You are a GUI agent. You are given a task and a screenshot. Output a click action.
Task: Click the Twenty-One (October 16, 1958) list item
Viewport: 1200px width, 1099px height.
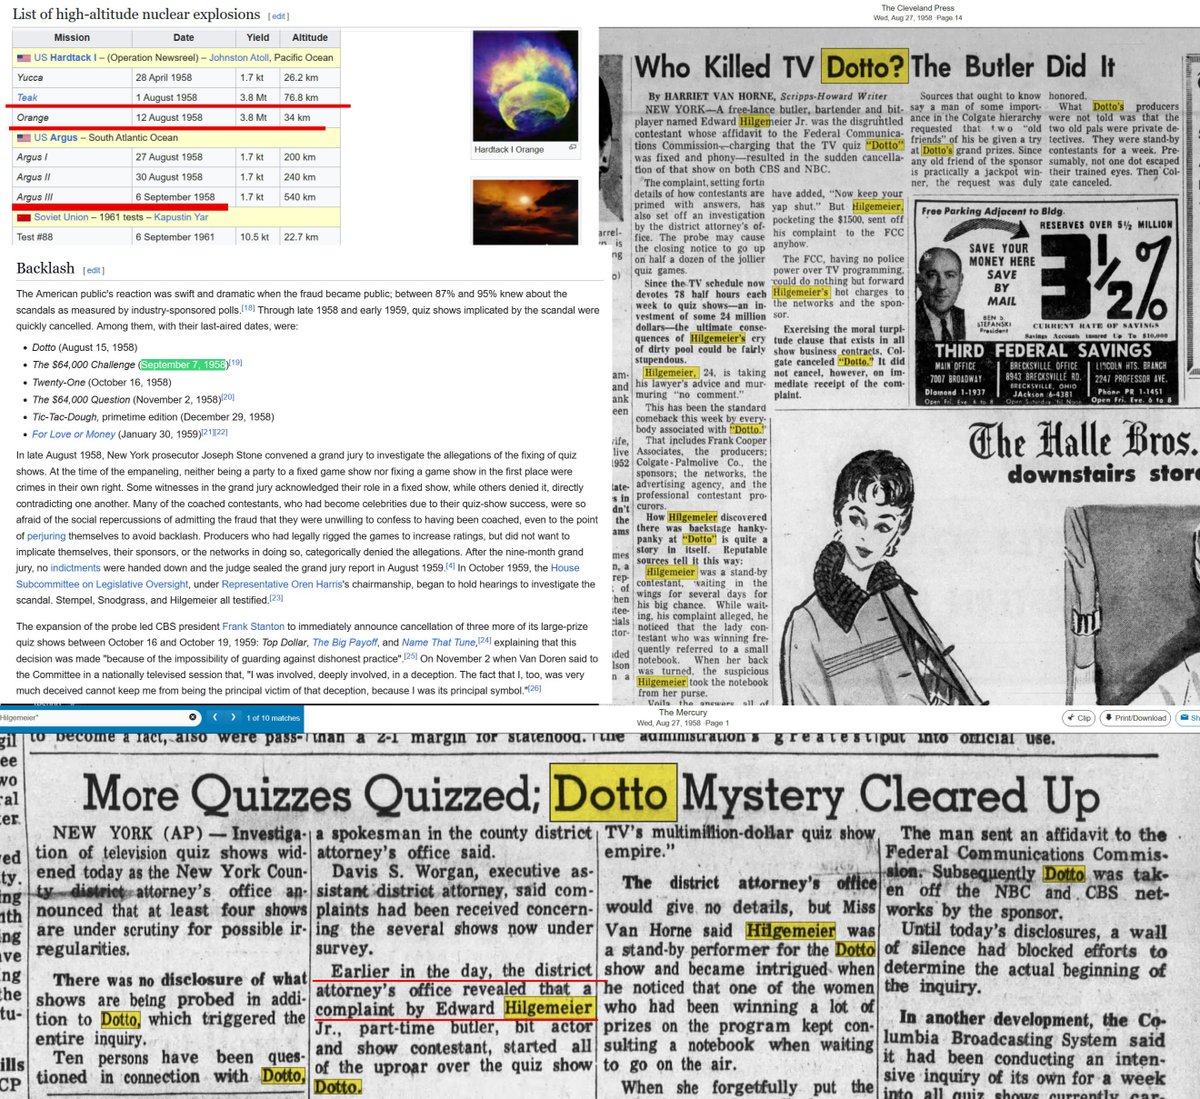pos(101,382)
